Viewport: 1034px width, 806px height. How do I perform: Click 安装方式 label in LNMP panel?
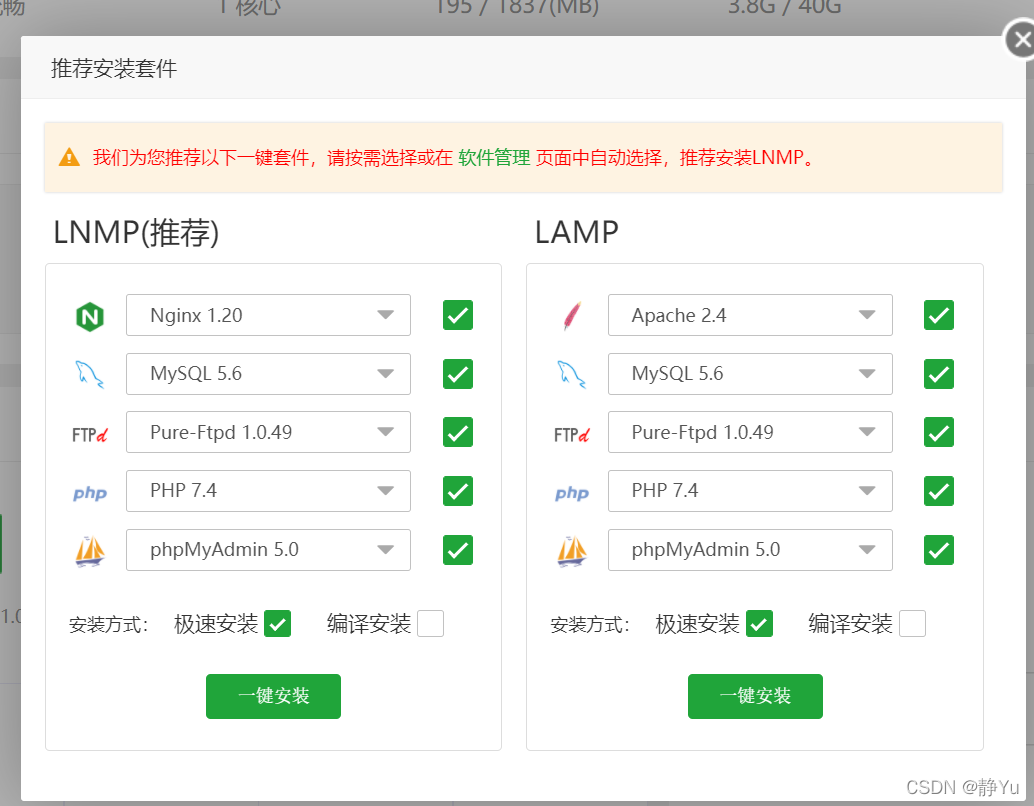[x=109, y=625]
